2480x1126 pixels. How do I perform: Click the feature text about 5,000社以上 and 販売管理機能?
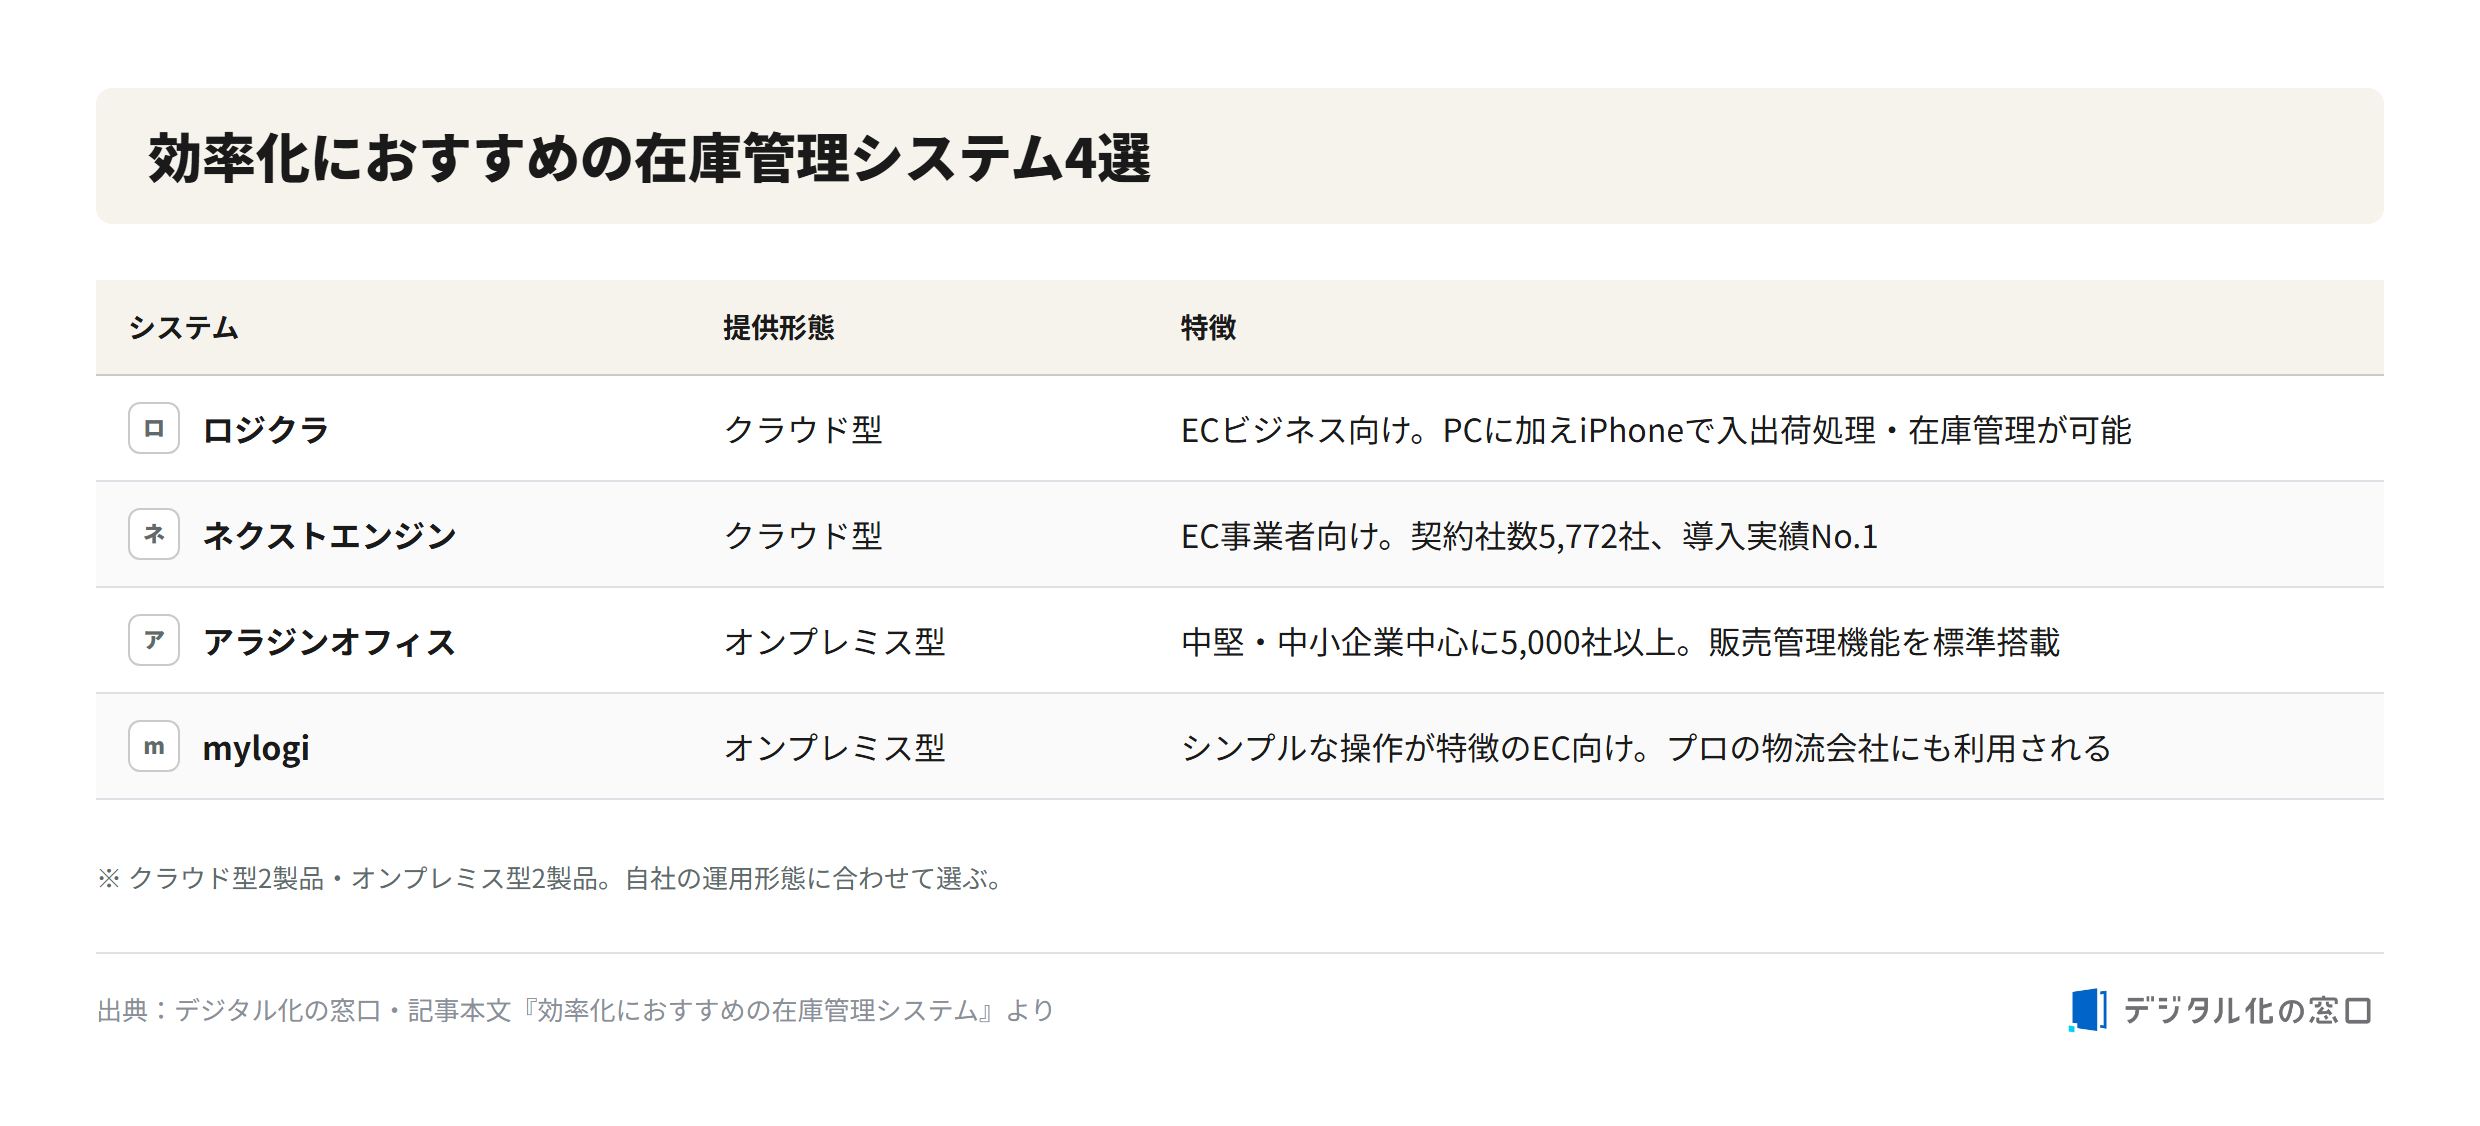tap(1621, 642)
